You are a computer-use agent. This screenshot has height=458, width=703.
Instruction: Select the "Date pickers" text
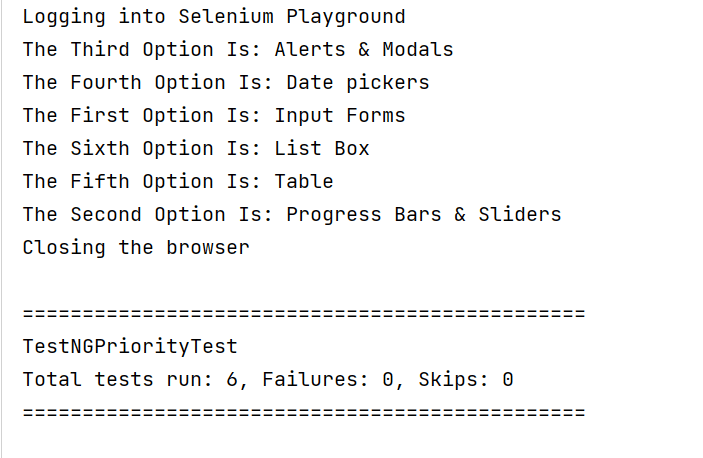[357, 83]
